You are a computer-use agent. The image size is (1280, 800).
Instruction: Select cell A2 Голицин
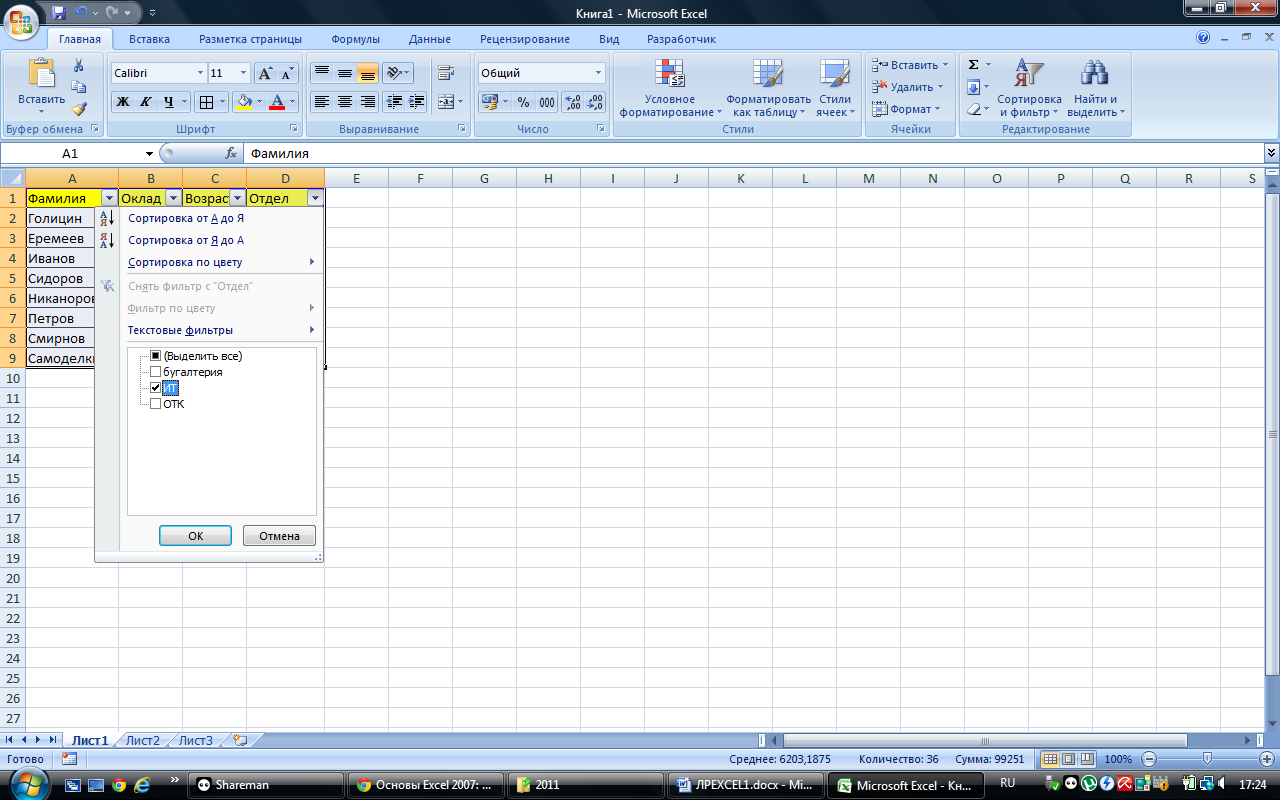pos(61,218)
